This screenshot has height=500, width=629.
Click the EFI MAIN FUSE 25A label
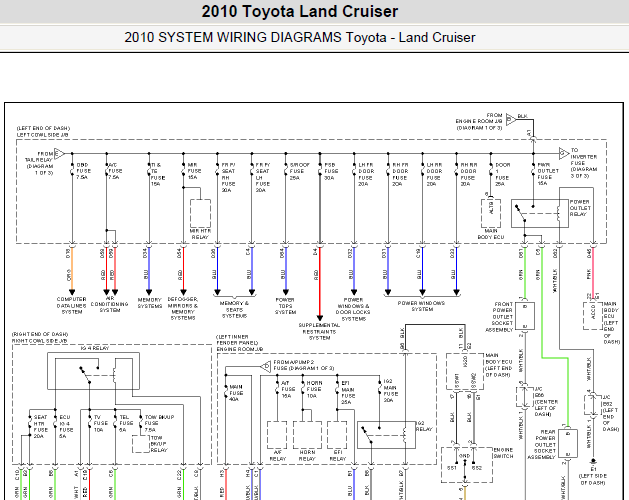347,392
